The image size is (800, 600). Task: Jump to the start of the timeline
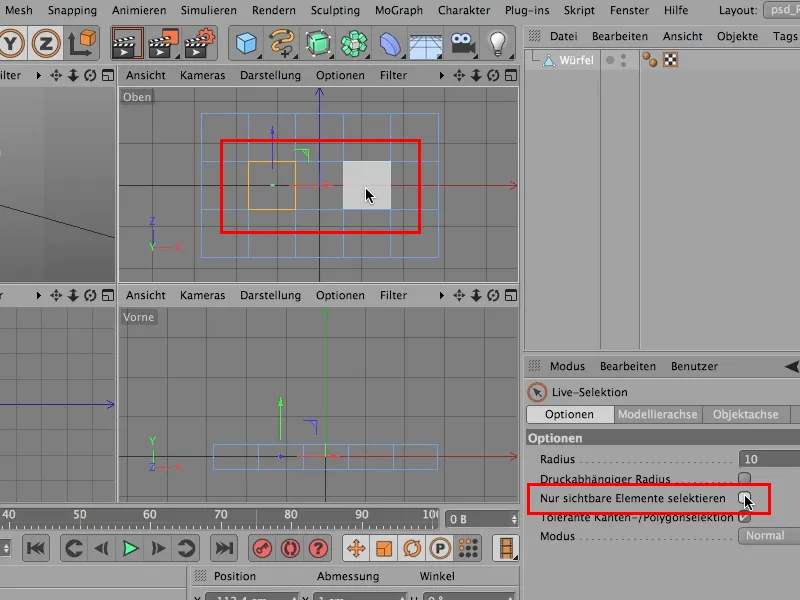(x=36, y=548)
